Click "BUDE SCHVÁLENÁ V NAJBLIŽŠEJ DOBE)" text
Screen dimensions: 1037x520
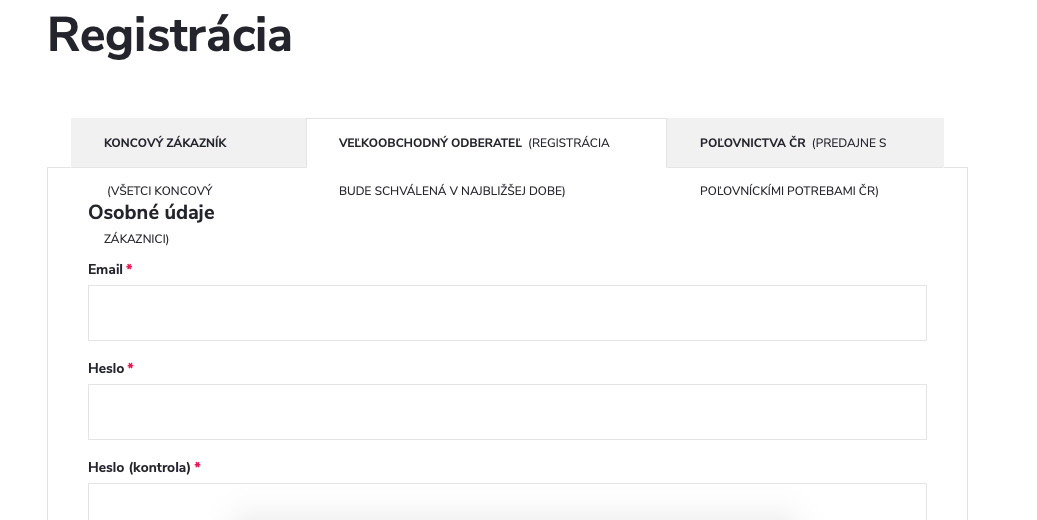point(452,191)
